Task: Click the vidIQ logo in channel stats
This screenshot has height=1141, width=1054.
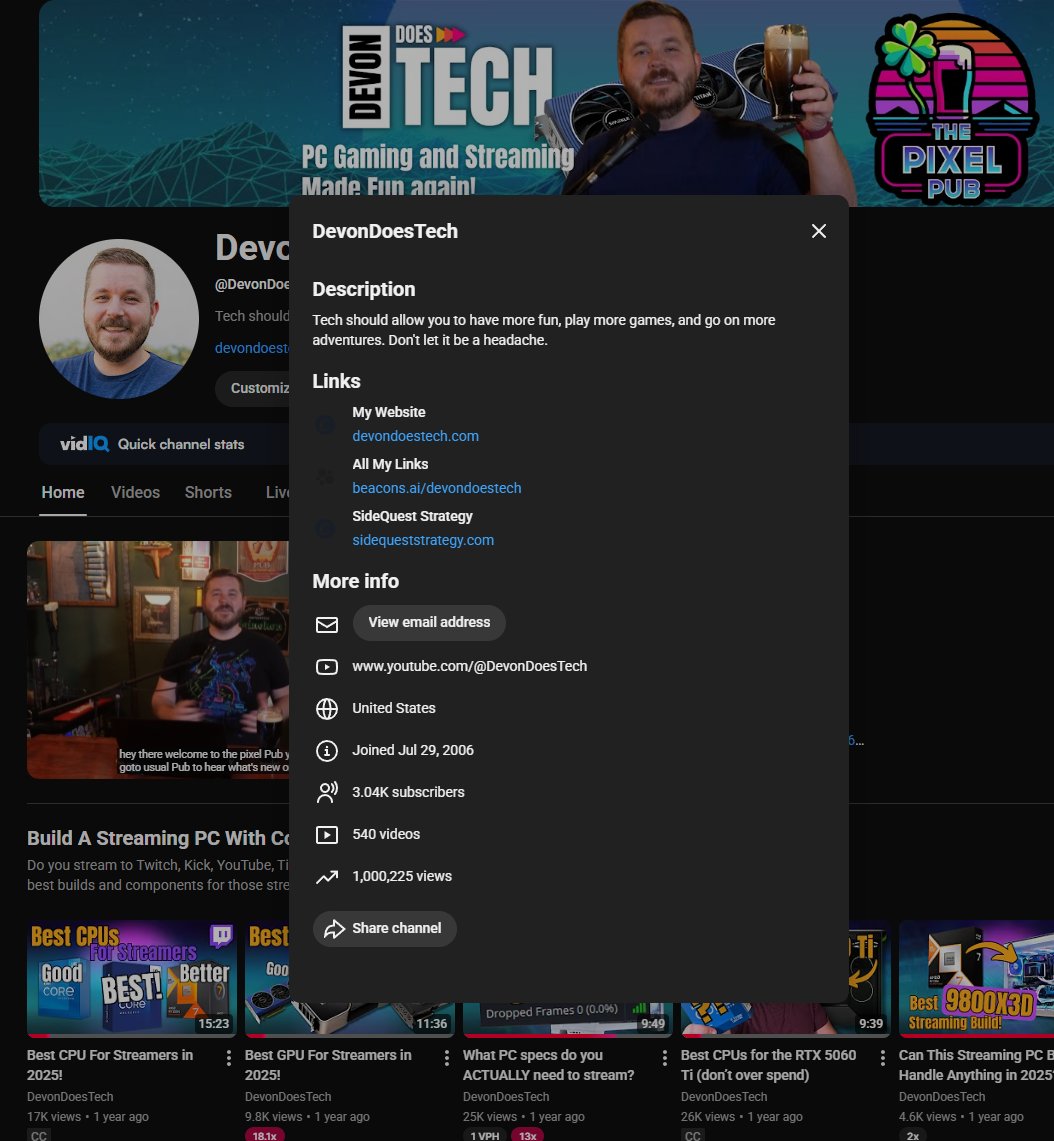Action: 84,444
